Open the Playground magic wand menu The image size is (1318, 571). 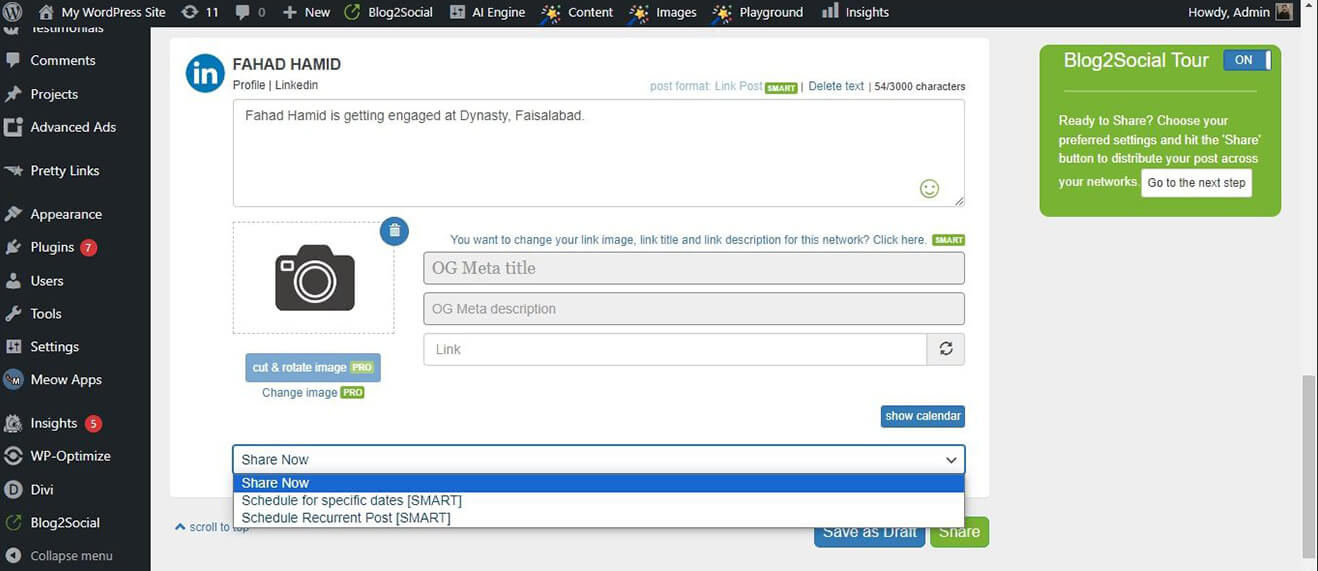coord(758,12)
